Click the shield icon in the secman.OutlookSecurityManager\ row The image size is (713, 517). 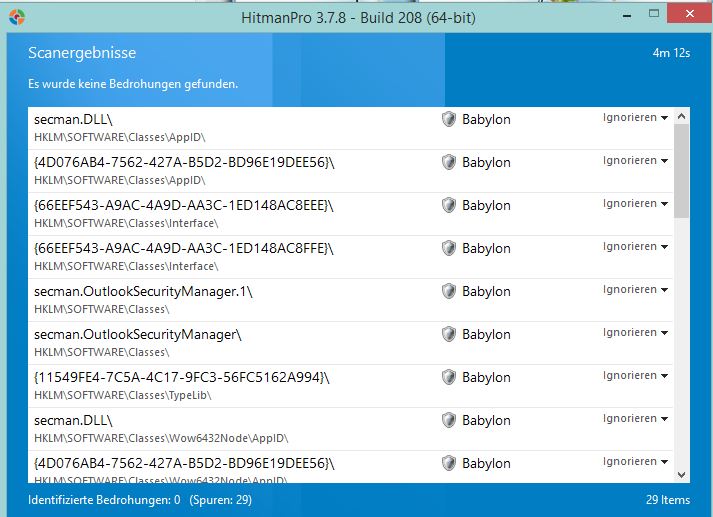click(x=449, y=334)
